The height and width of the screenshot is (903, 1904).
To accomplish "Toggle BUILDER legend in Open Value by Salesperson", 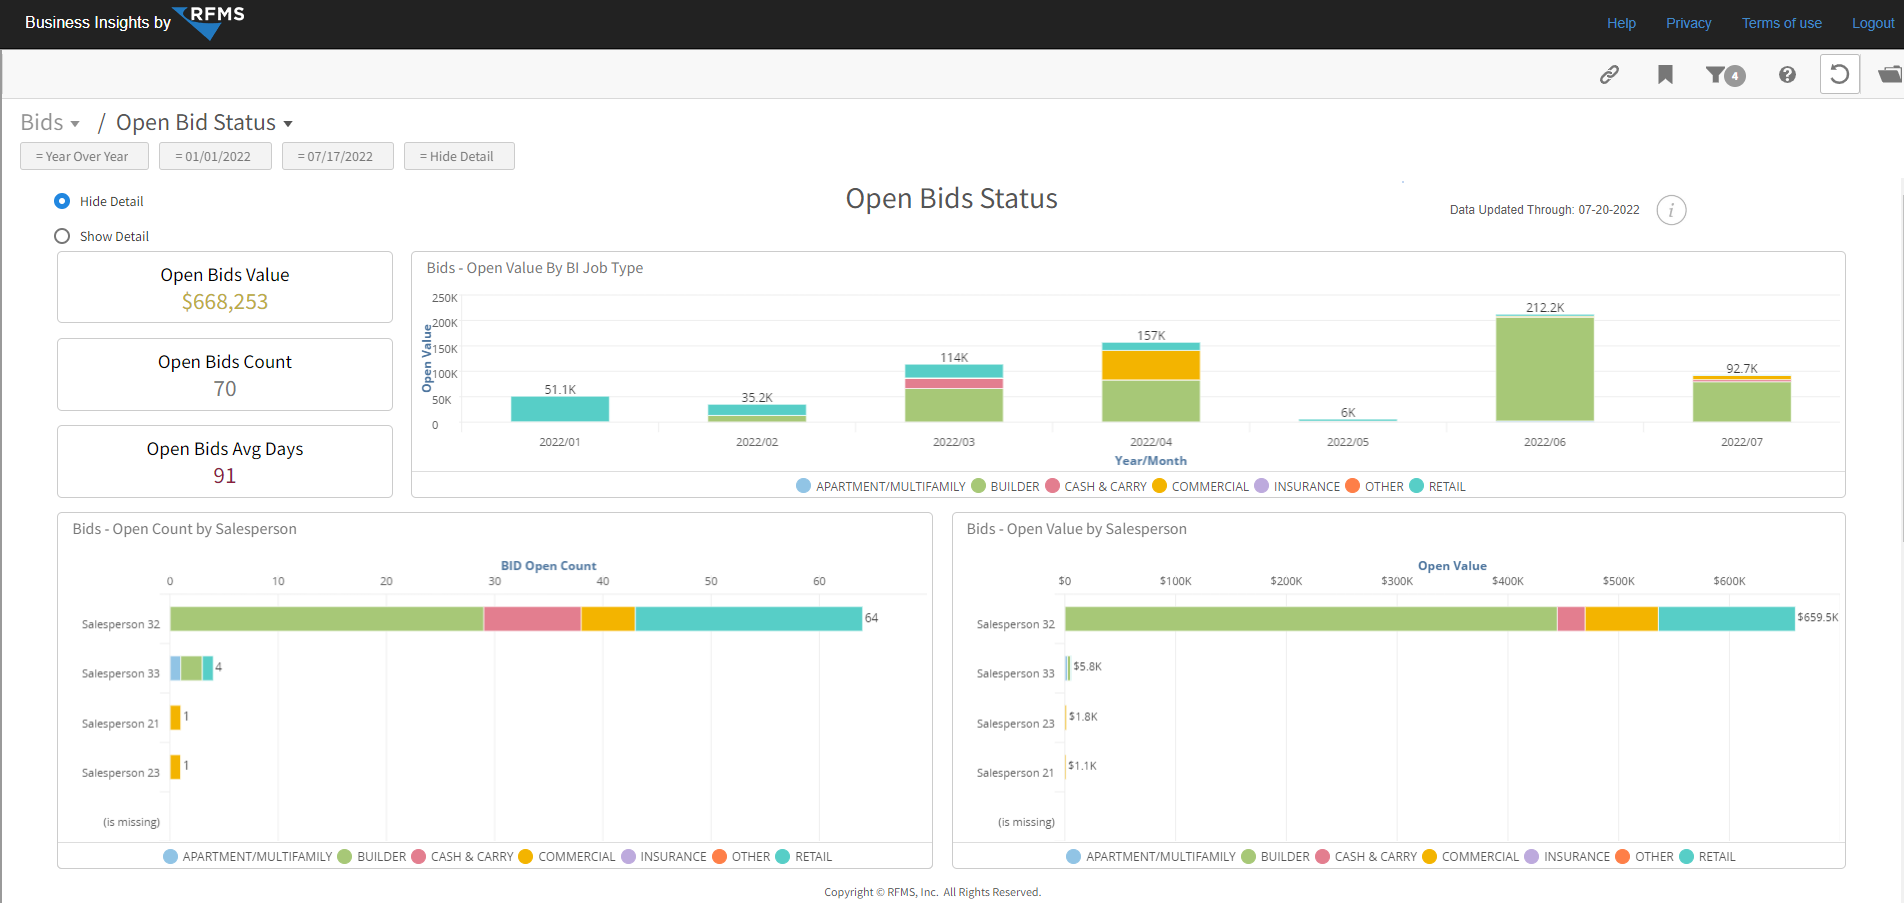I will pyautogui.click(x=1275, y=856).
